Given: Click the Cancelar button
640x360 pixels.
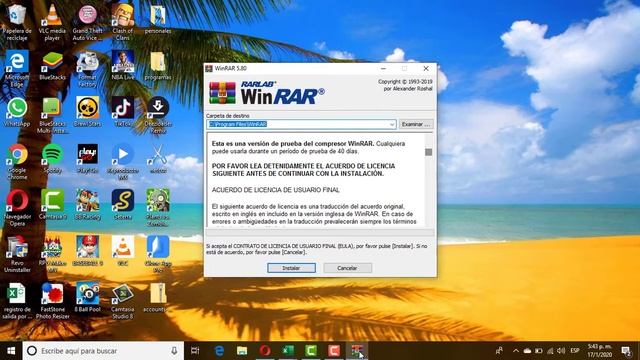Looking at the screenshot, I should pos(347,268).
